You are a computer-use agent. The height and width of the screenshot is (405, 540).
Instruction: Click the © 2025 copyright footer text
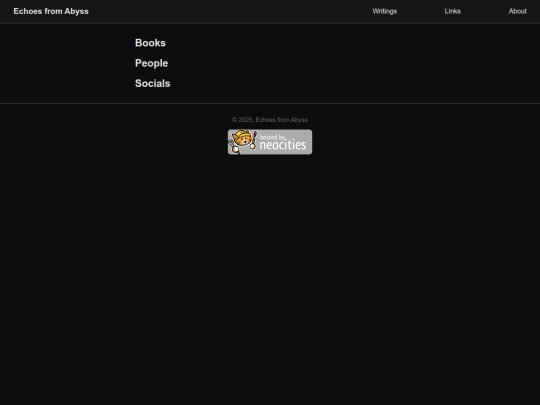pyautogui.click(x=270, y=120)
